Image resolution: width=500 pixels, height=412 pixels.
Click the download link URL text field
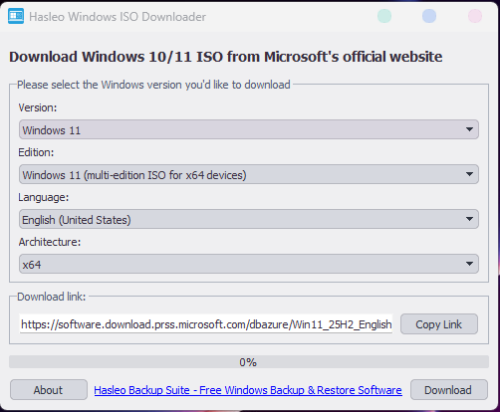click(206, 324)
